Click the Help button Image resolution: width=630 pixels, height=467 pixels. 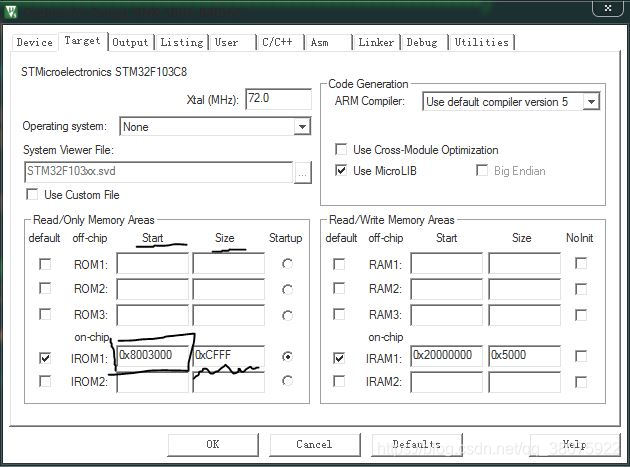(x=575, y=444)
